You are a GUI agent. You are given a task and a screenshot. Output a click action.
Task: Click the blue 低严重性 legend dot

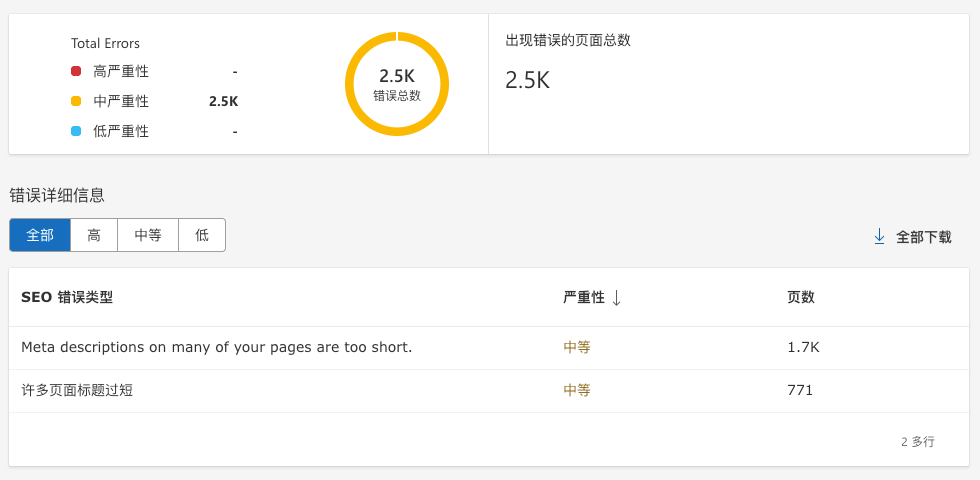pyautogui.click(x=76, y=131)
